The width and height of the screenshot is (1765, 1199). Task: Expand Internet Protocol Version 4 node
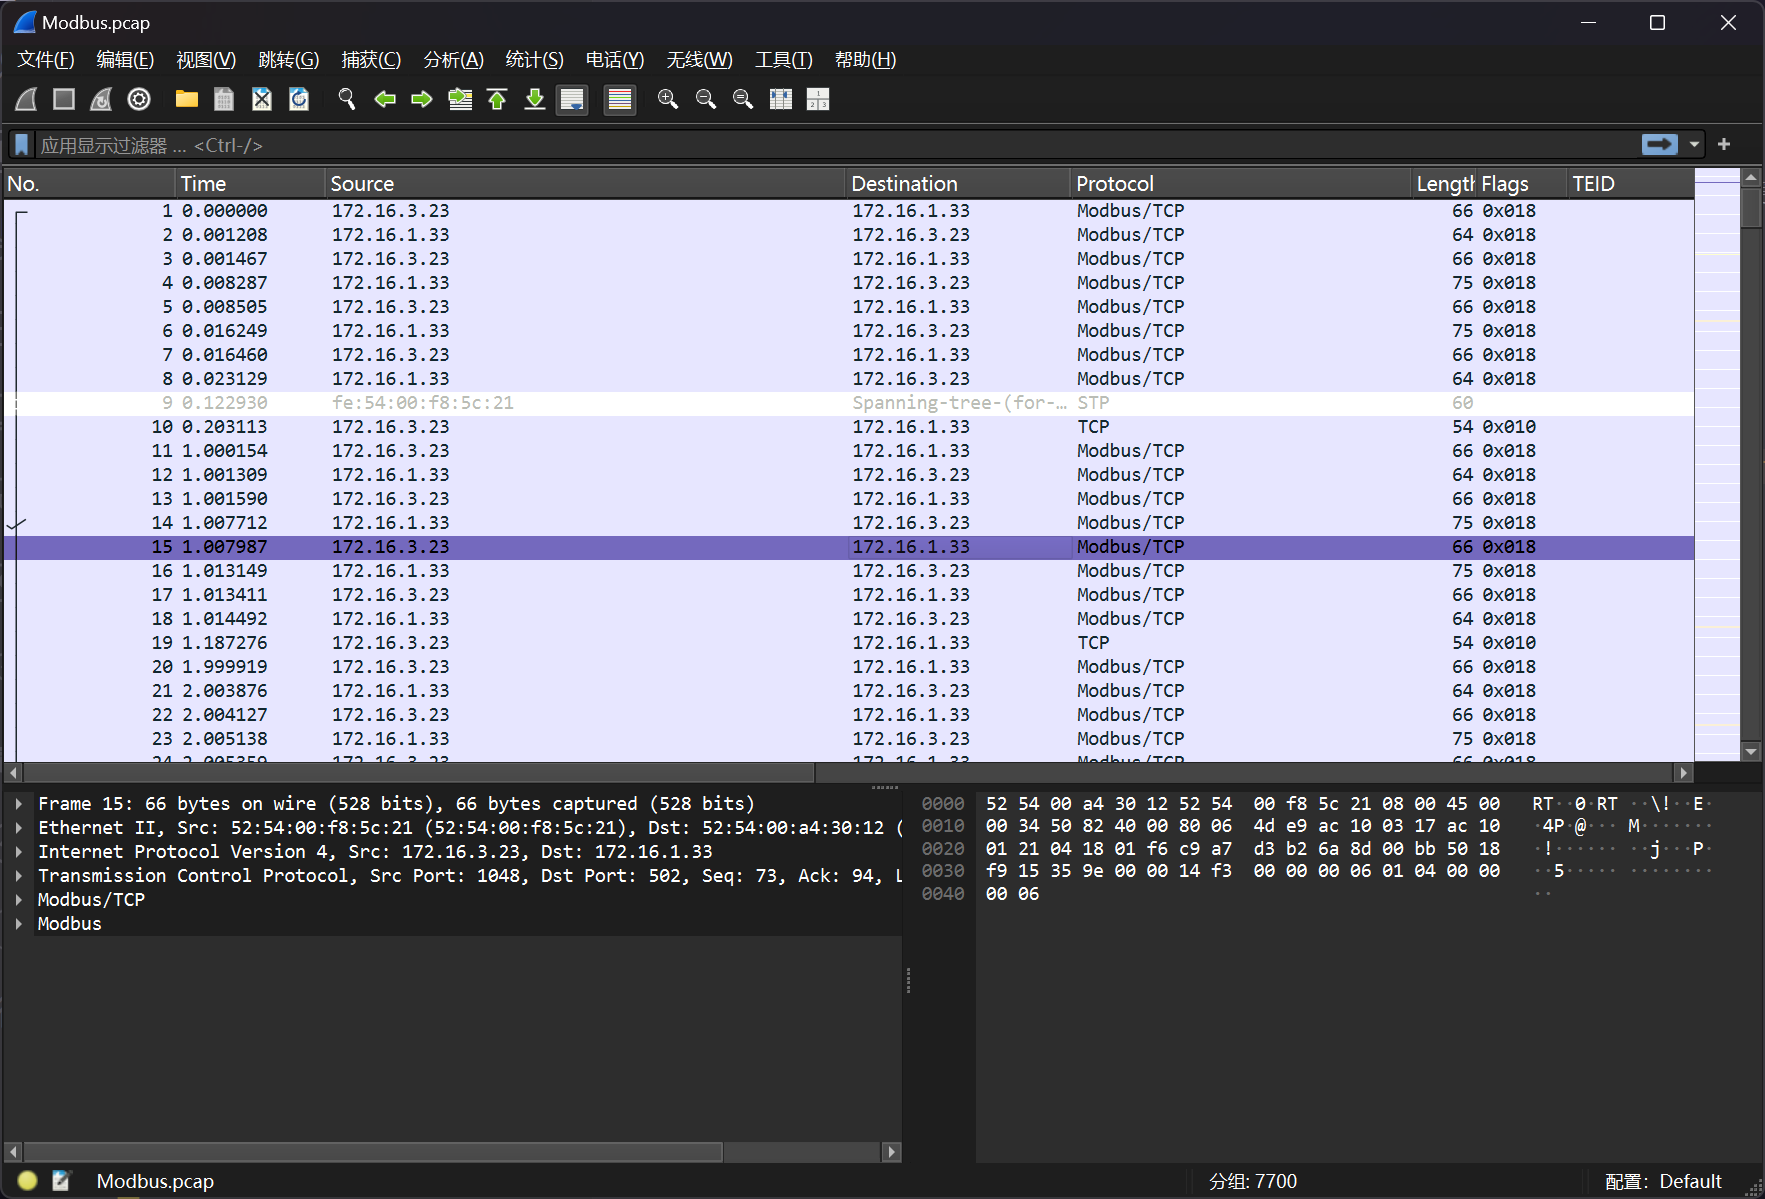click(19, 852)
